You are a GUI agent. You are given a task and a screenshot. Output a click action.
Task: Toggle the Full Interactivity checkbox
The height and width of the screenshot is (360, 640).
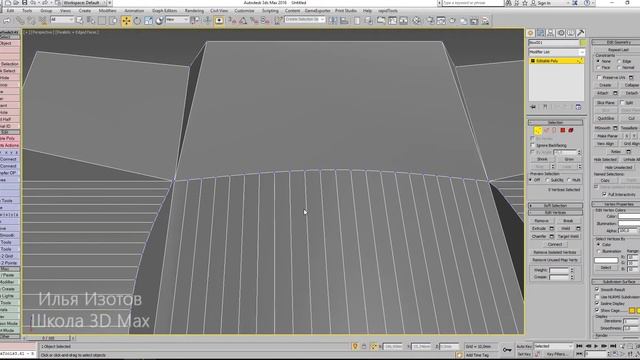click(604, 194)
